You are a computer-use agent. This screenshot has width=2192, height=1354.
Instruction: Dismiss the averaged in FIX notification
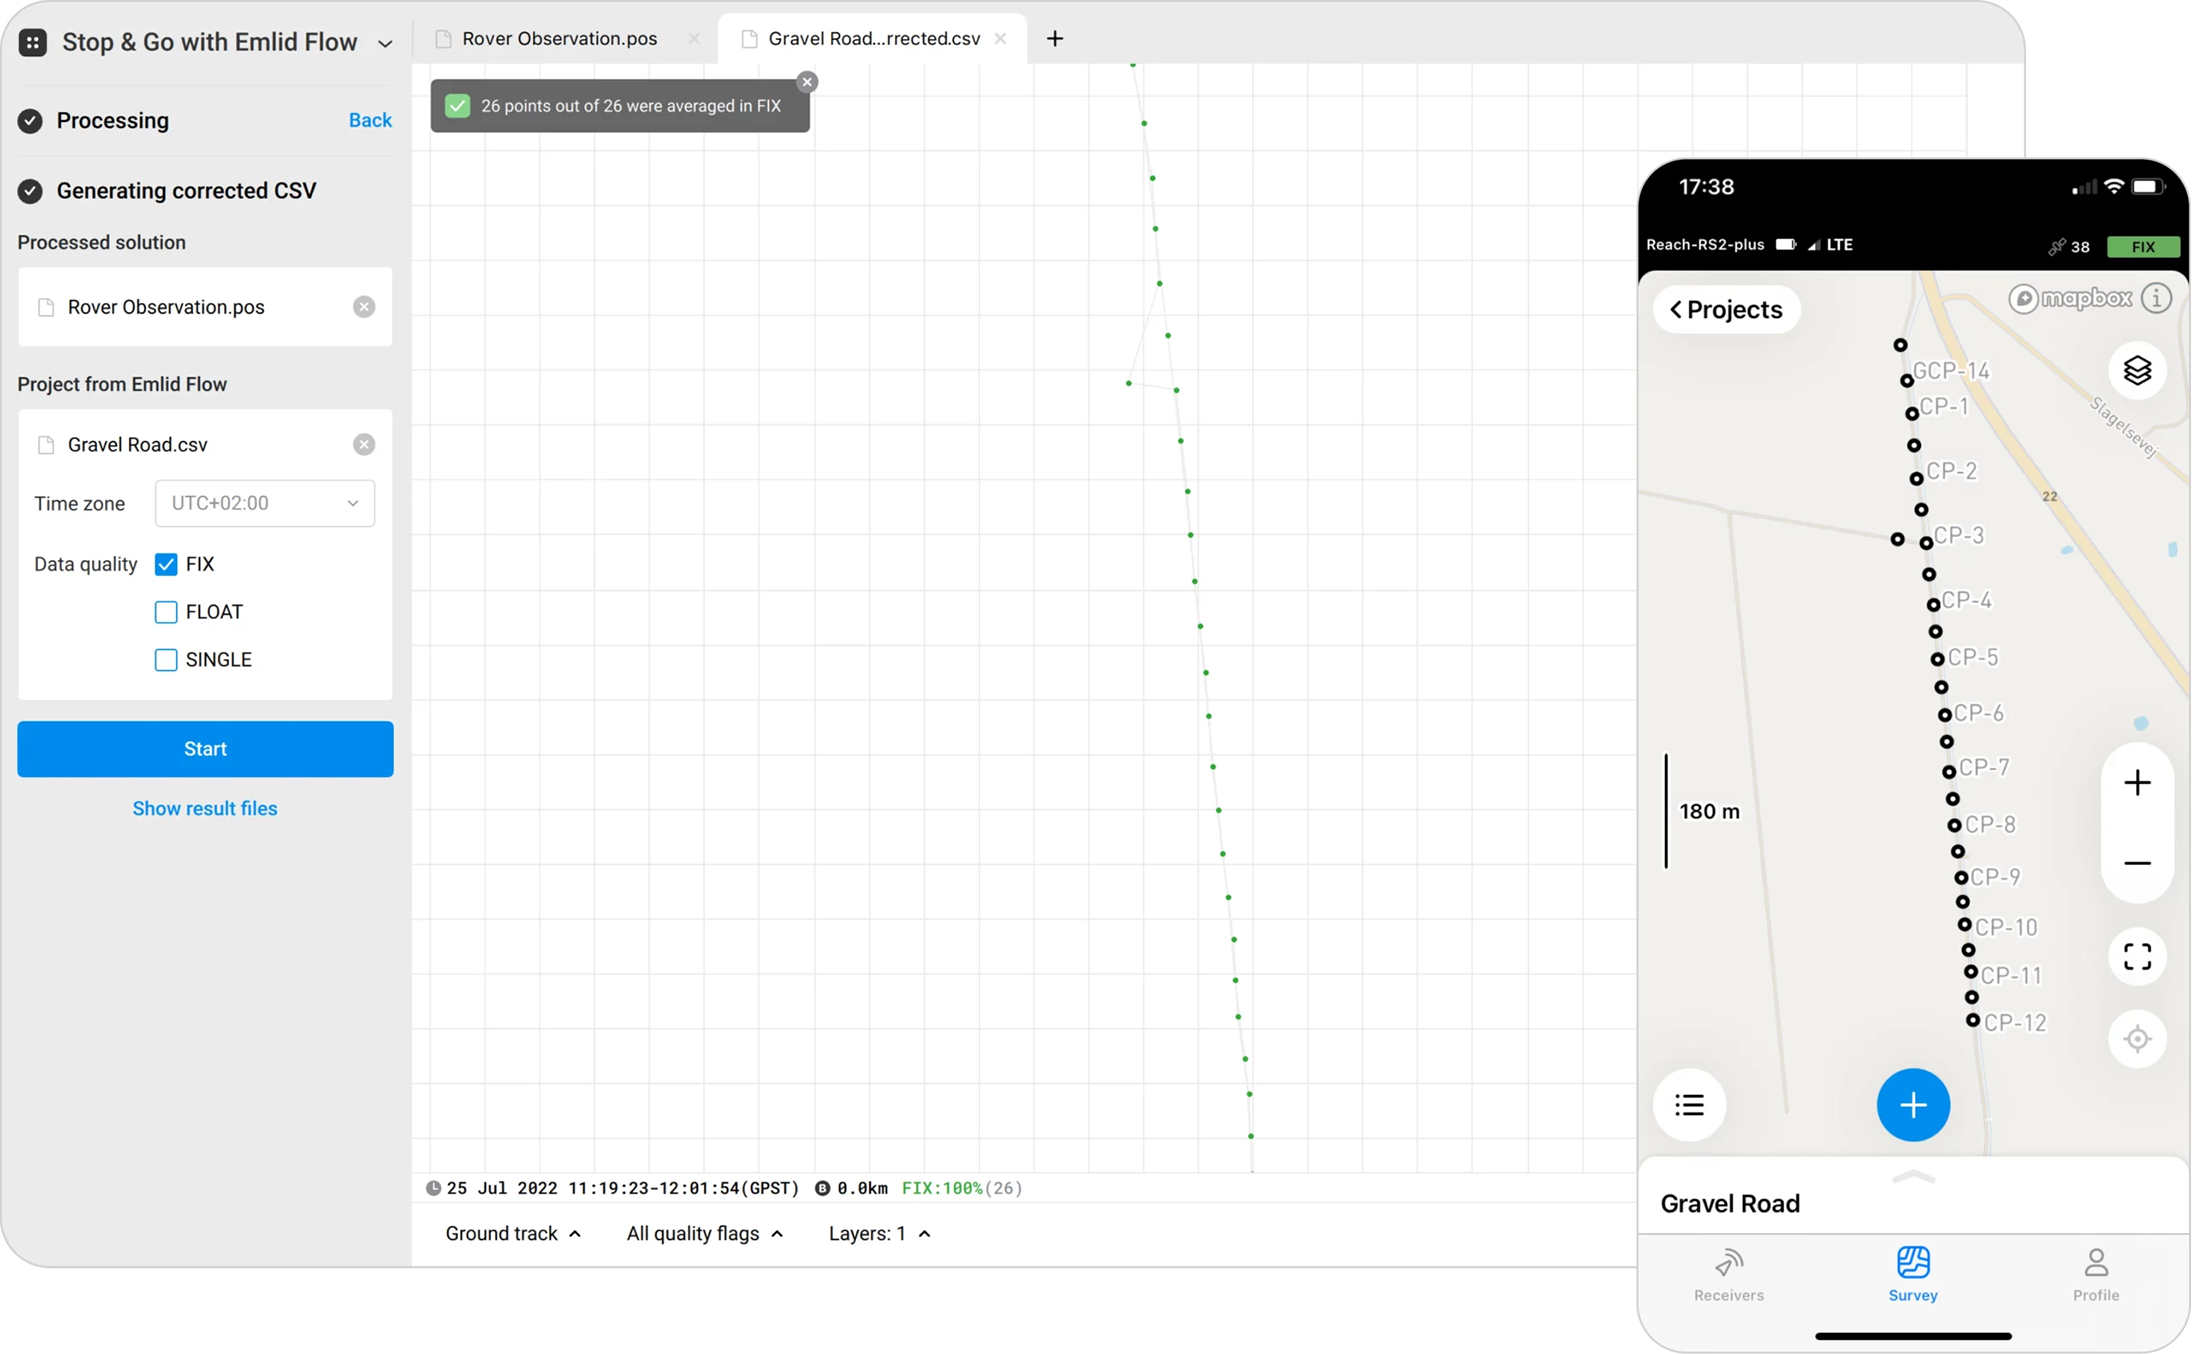tap(807, 82)
